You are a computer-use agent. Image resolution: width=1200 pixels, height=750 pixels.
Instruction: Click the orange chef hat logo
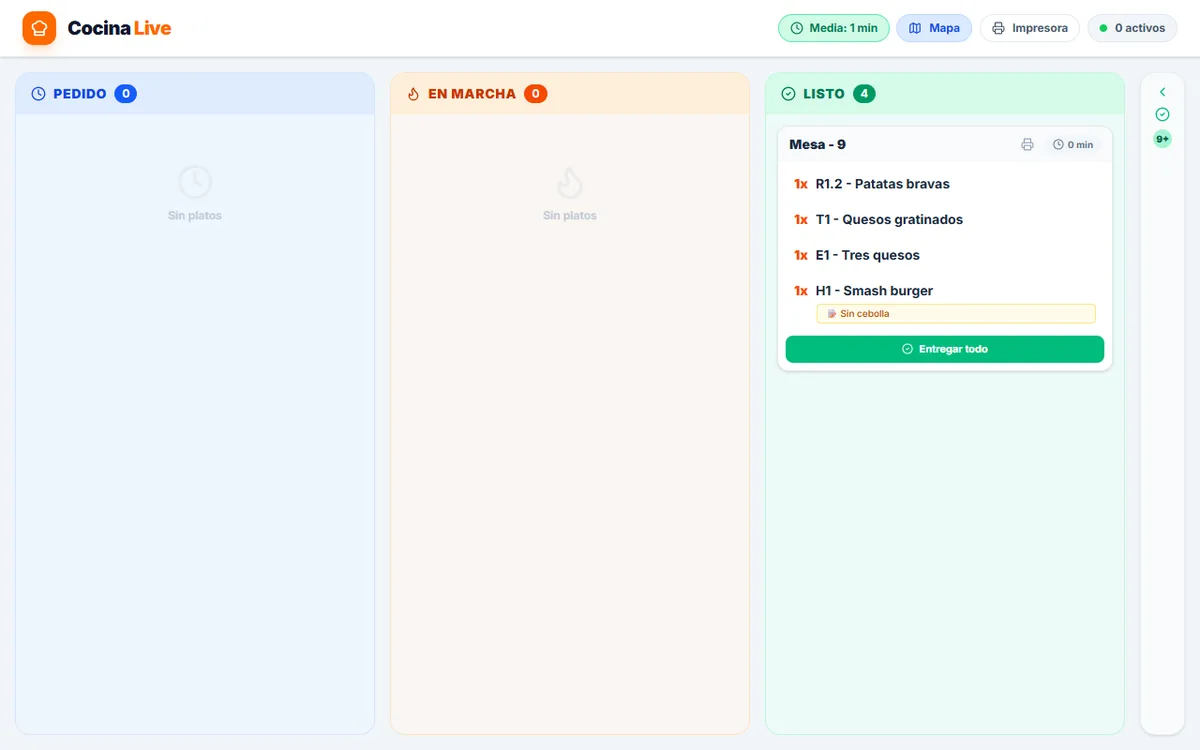39,28
